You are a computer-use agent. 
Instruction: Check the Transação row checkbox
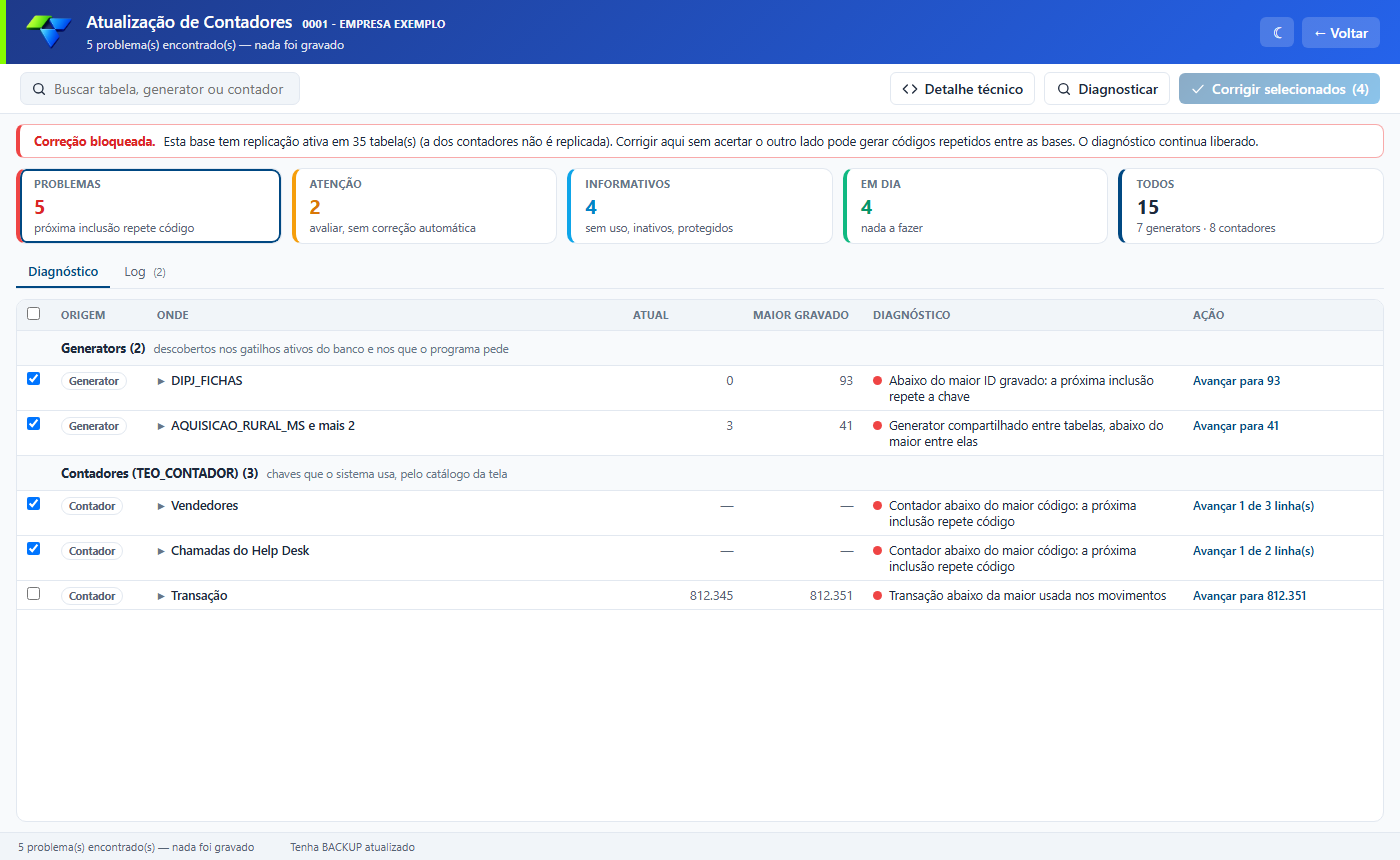click(34, 594)
